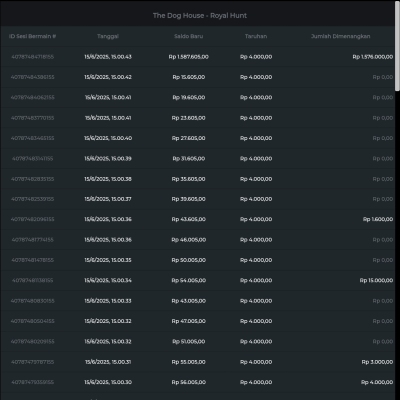Select the row with balance Rp 56.005,00
Viewport: 400px width, 400px height.
click(197, 382)
